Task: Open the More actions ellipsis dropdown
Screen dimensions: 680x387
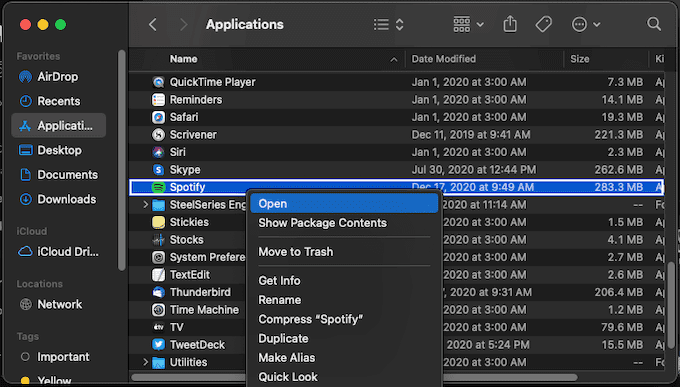Action: click(x=586, y=24)
